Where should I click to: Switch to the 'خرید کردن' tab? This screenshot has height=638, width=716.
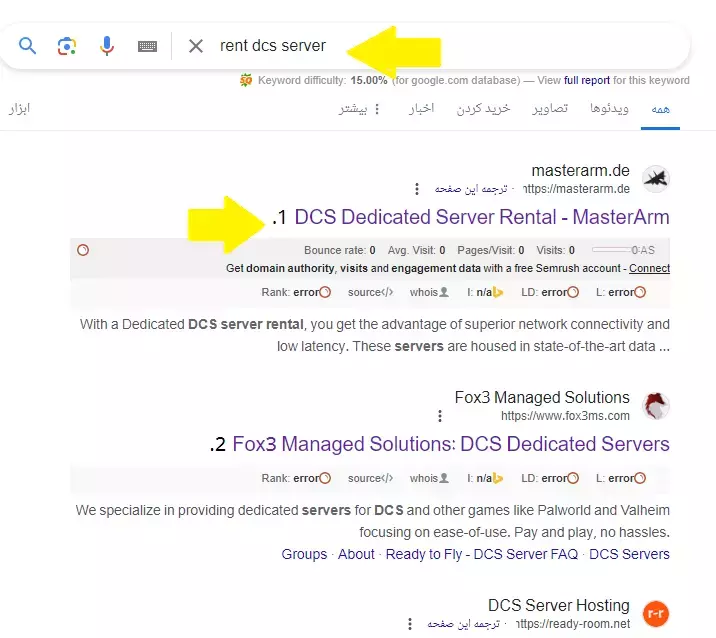[483, 109]
